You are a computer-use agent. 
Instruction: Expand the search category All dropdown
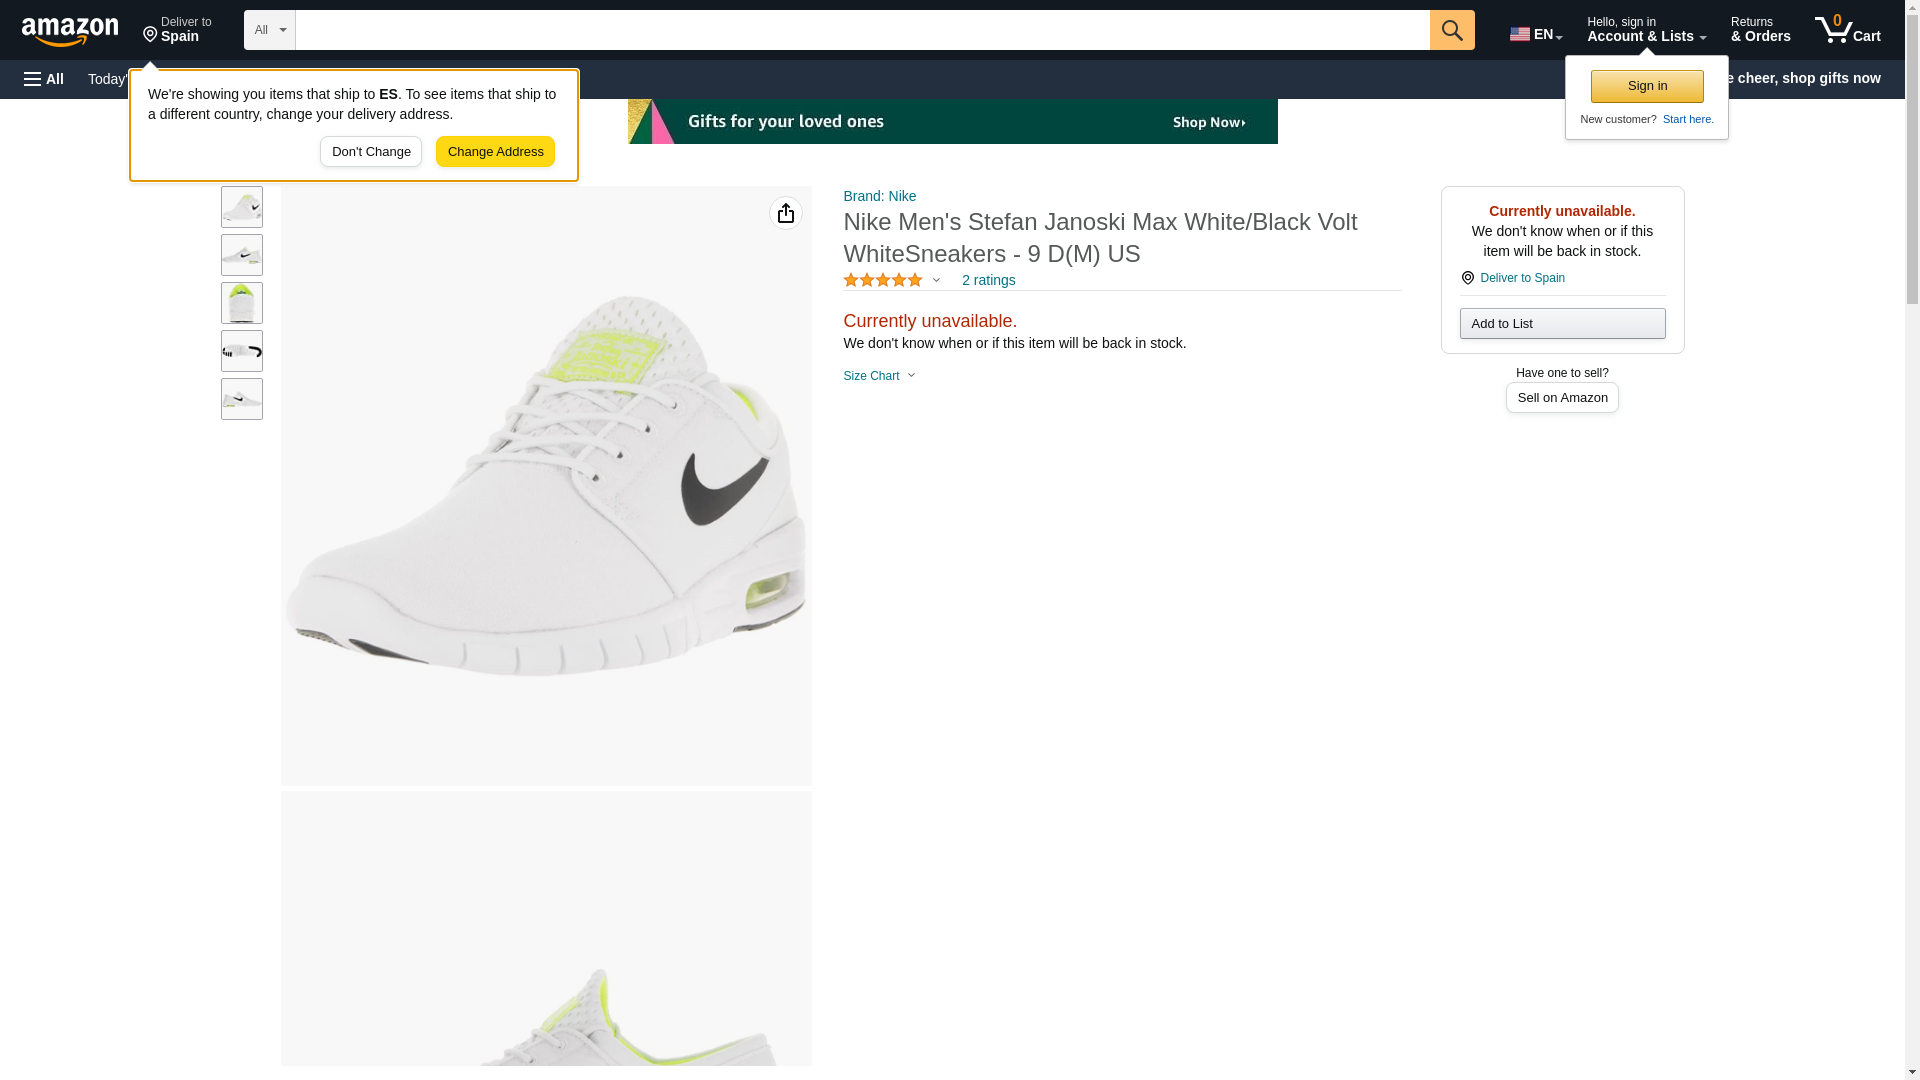269,30
